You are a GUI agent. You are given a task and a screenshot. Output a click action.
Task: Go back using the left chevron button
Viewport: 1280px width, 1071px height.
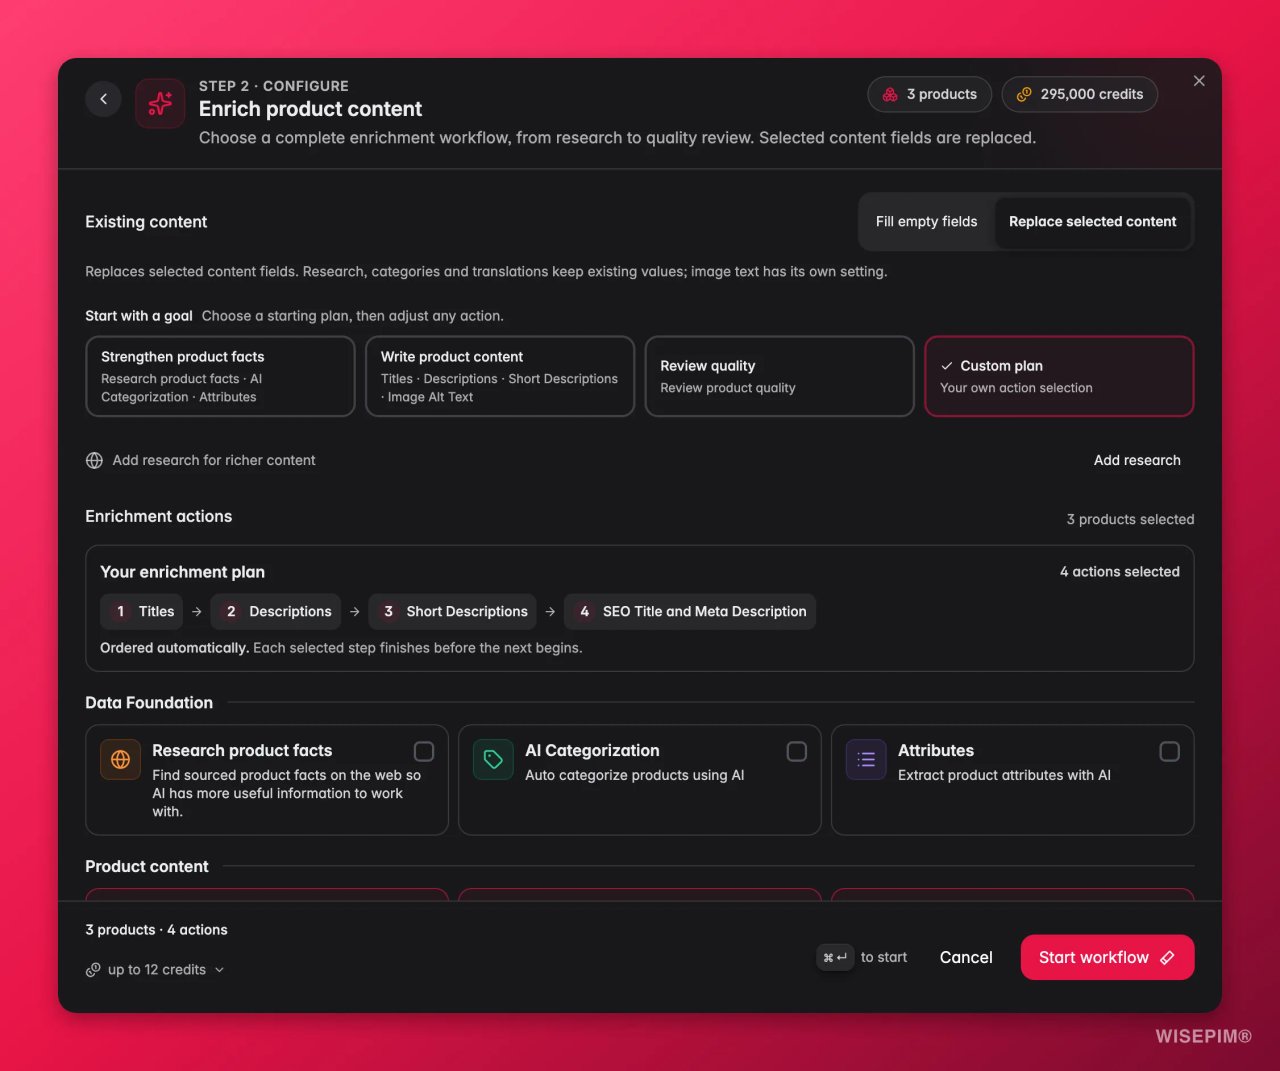click(103, 99)
